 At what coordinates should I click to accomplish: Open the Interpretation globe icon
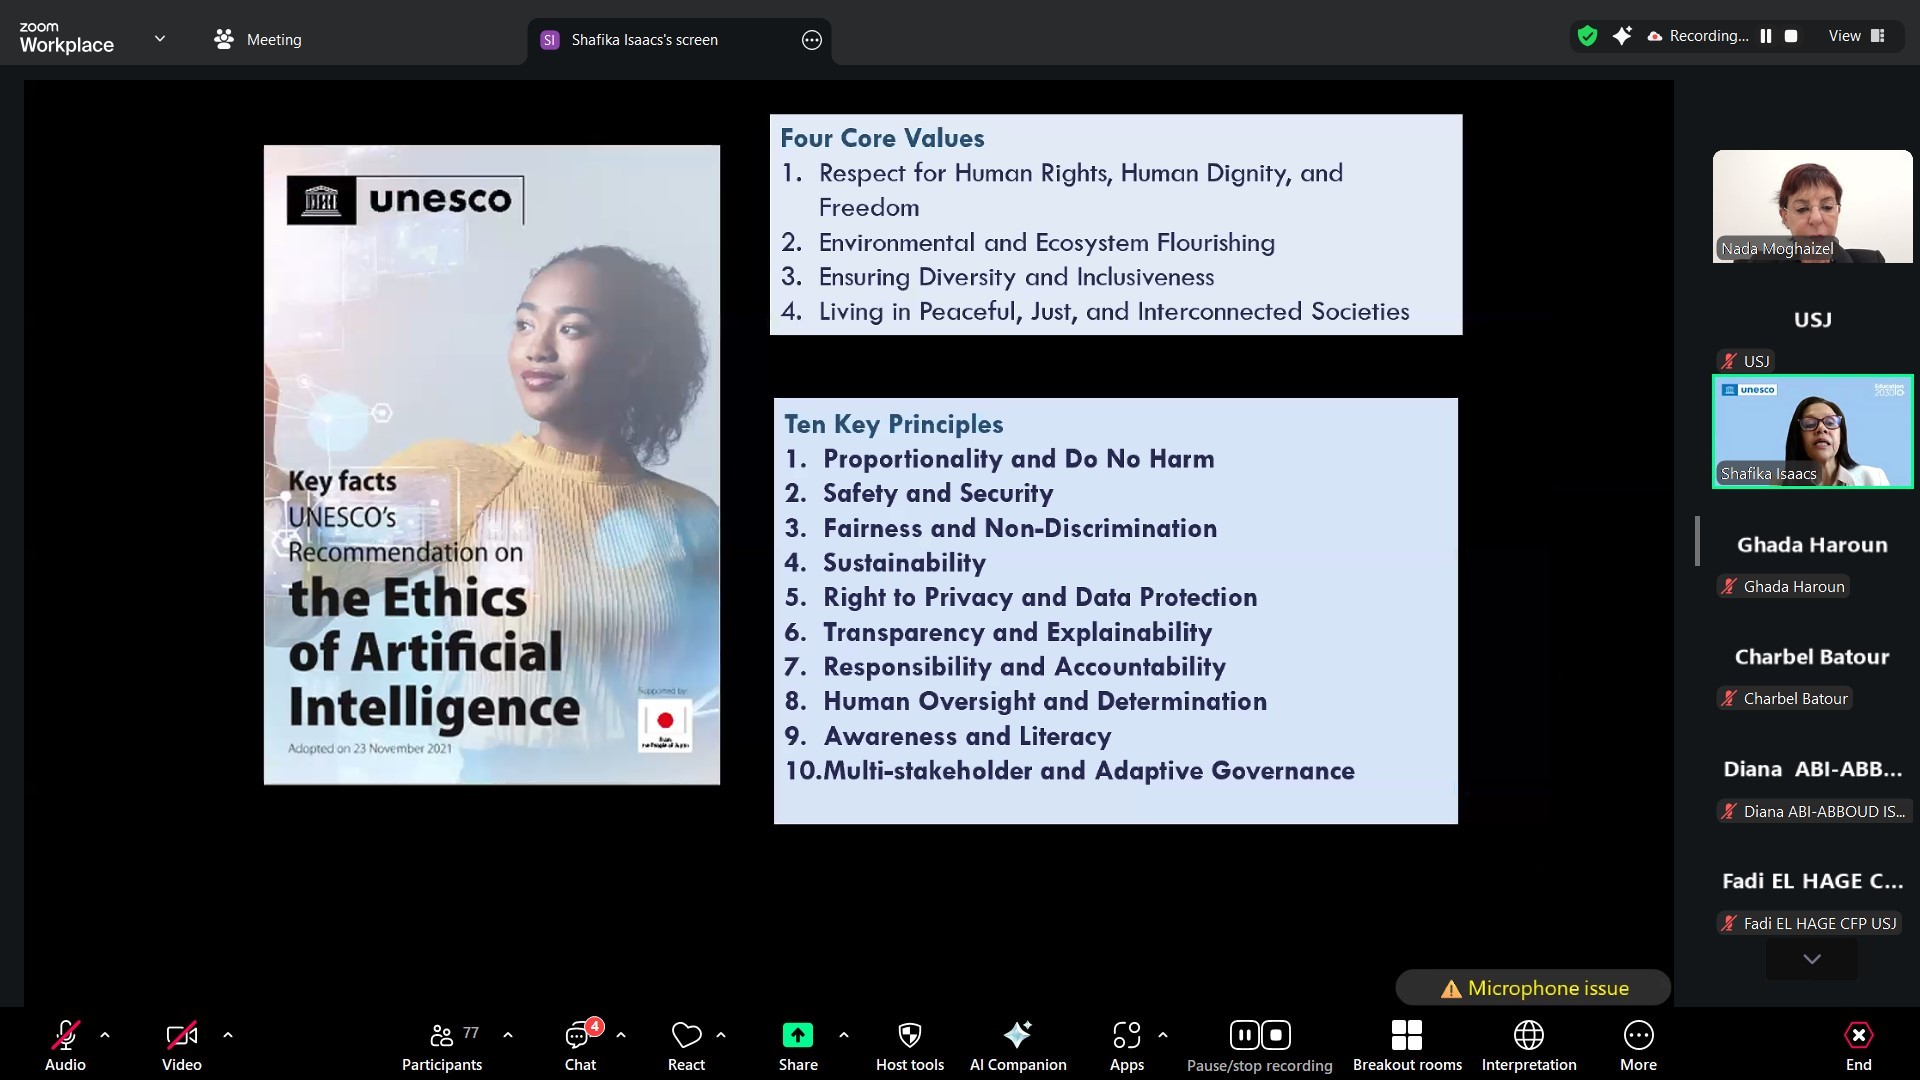coord(1528,1045)
